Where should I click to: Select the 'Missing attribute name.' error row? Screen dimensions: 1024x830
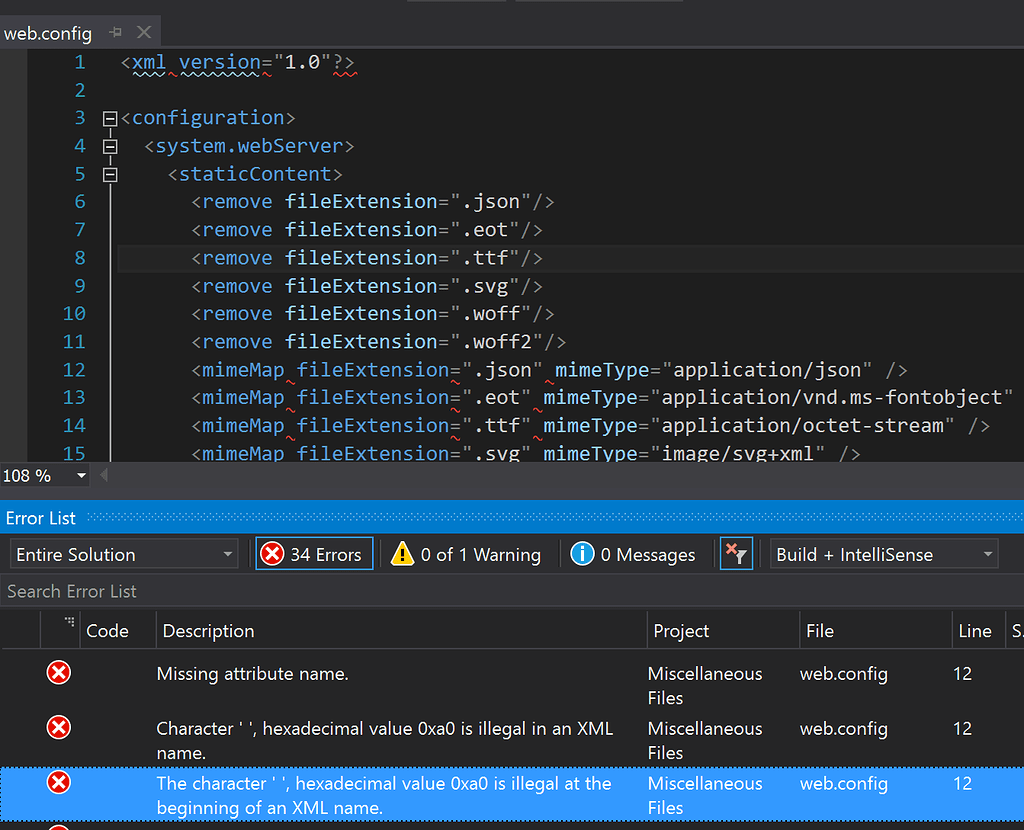point(512,685)
